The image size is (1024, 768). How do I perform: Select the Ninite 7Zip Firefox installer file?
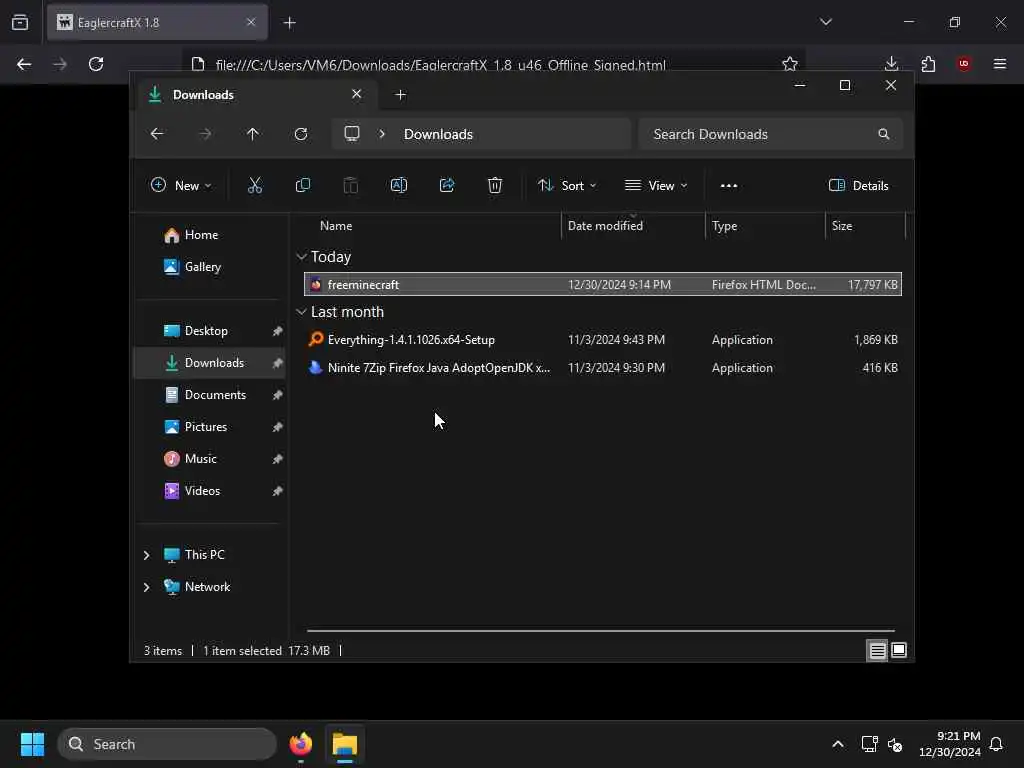(x=603, y=368)
